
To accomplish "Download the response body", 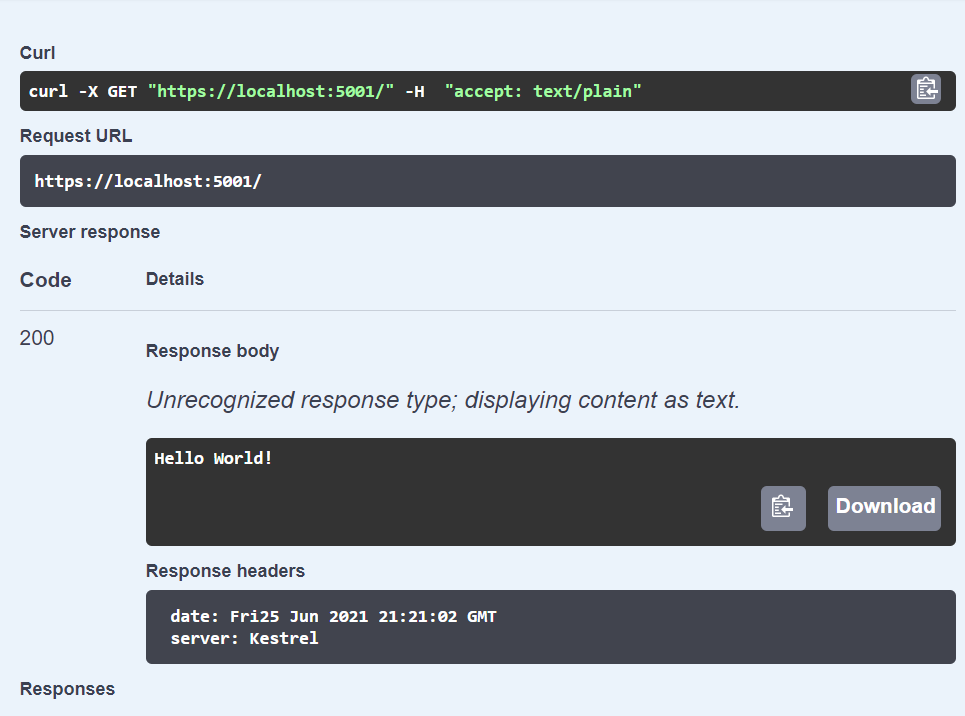I will pos(884,507).
